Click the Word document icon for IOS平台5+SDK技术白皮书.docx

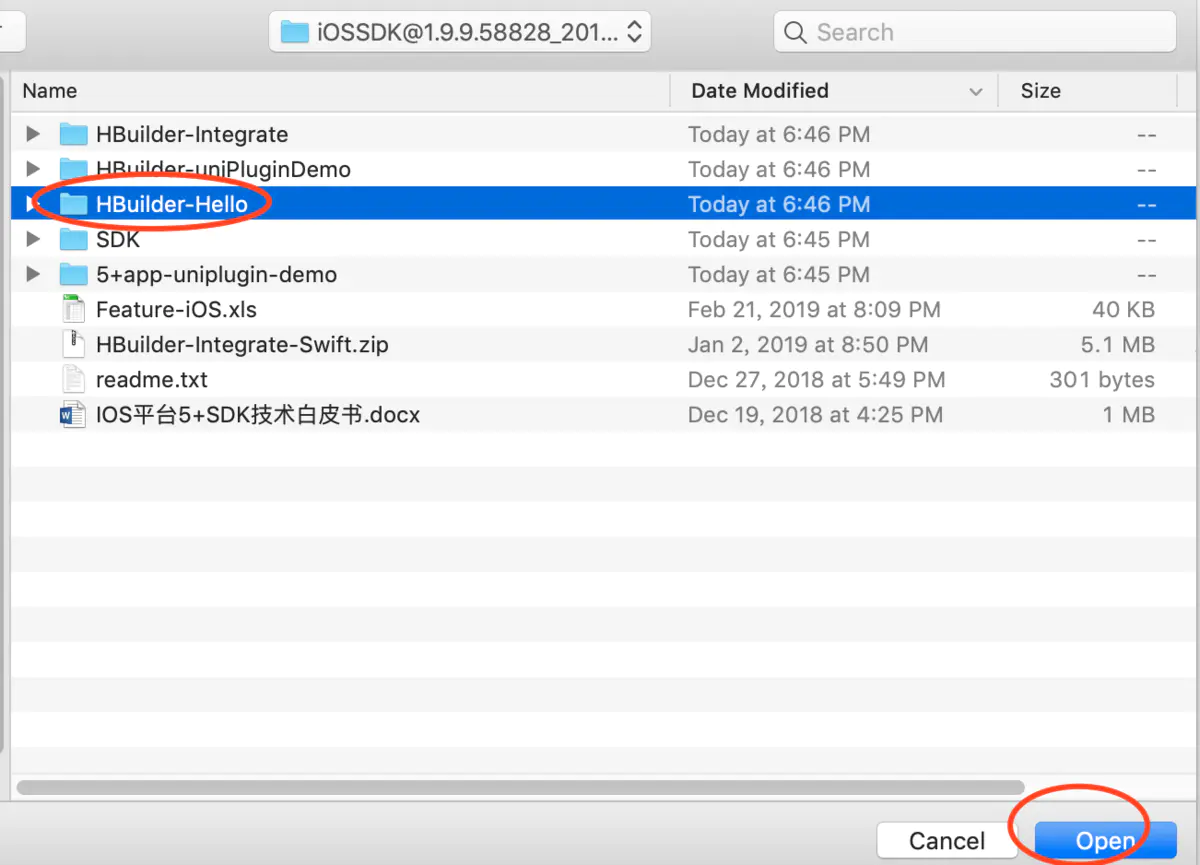point(74,414)
